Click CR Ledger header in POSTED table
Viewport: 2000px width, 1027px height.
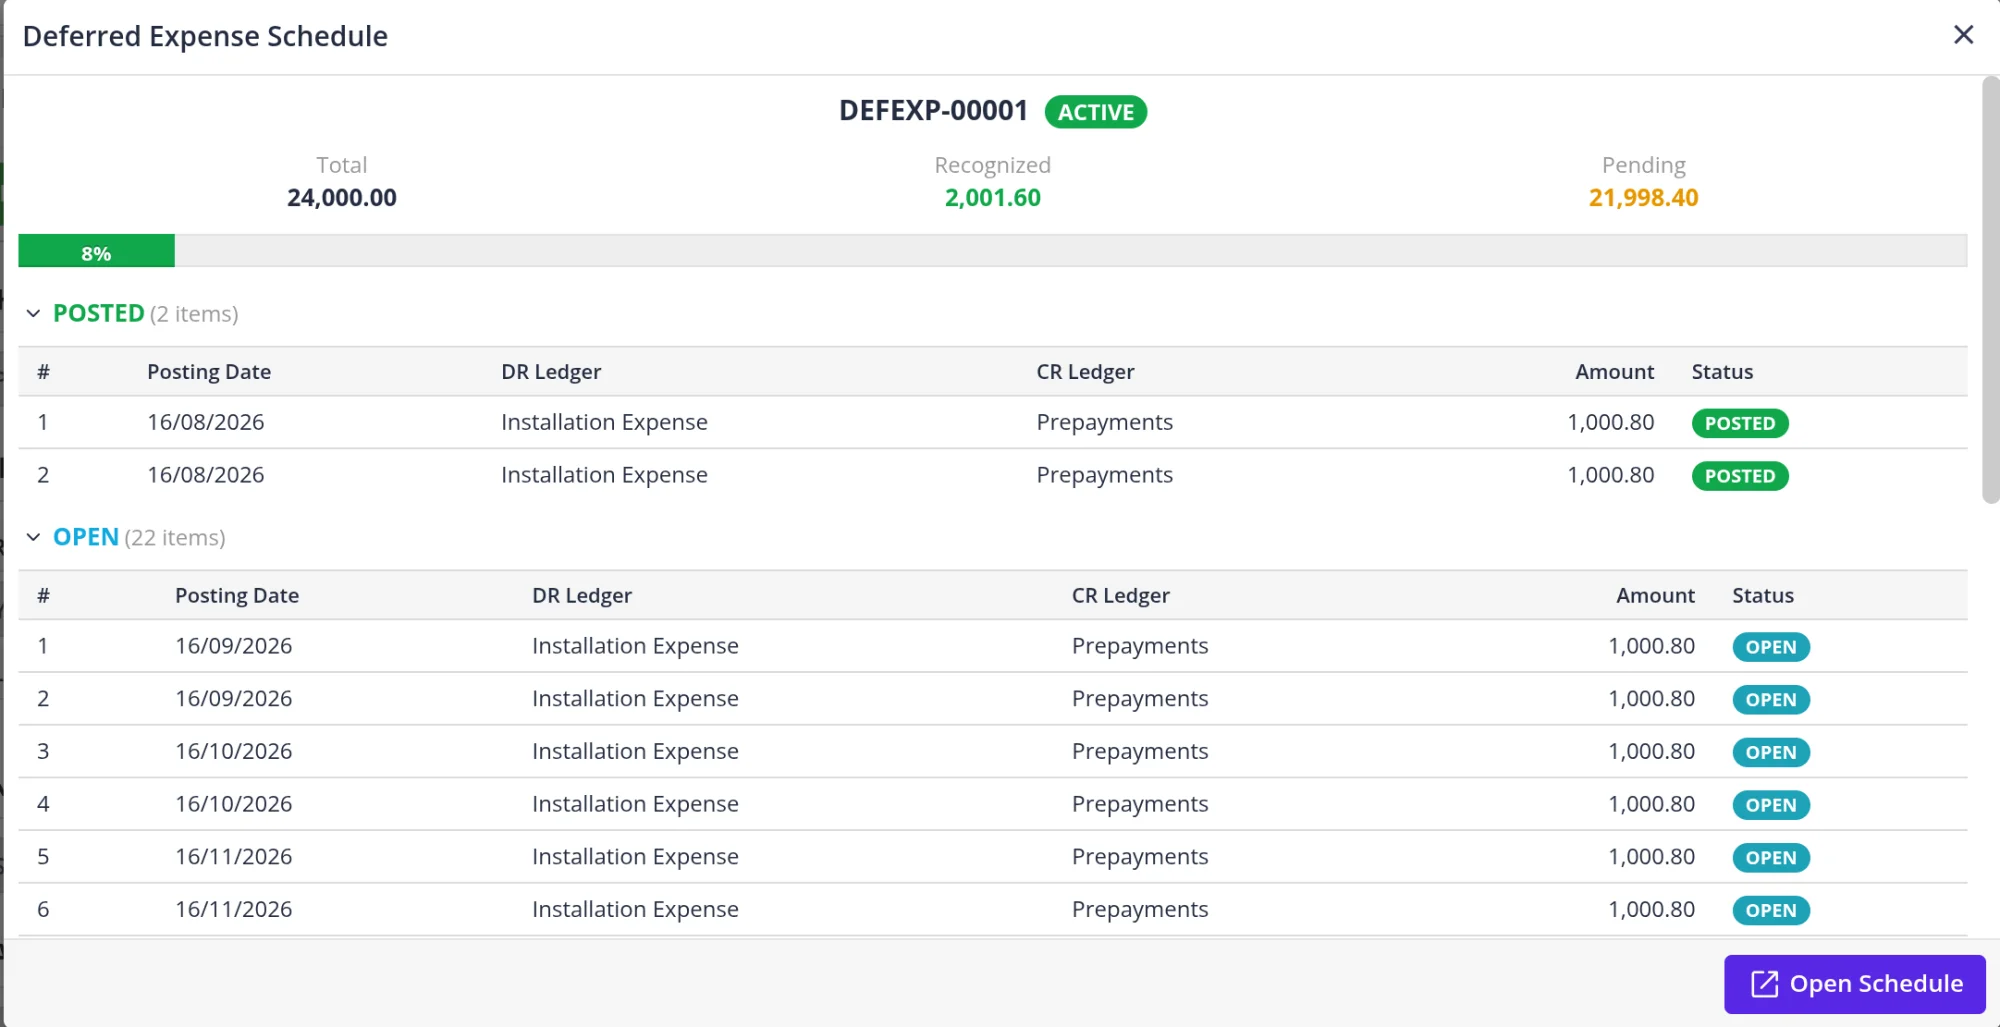tap(1085, 372)
